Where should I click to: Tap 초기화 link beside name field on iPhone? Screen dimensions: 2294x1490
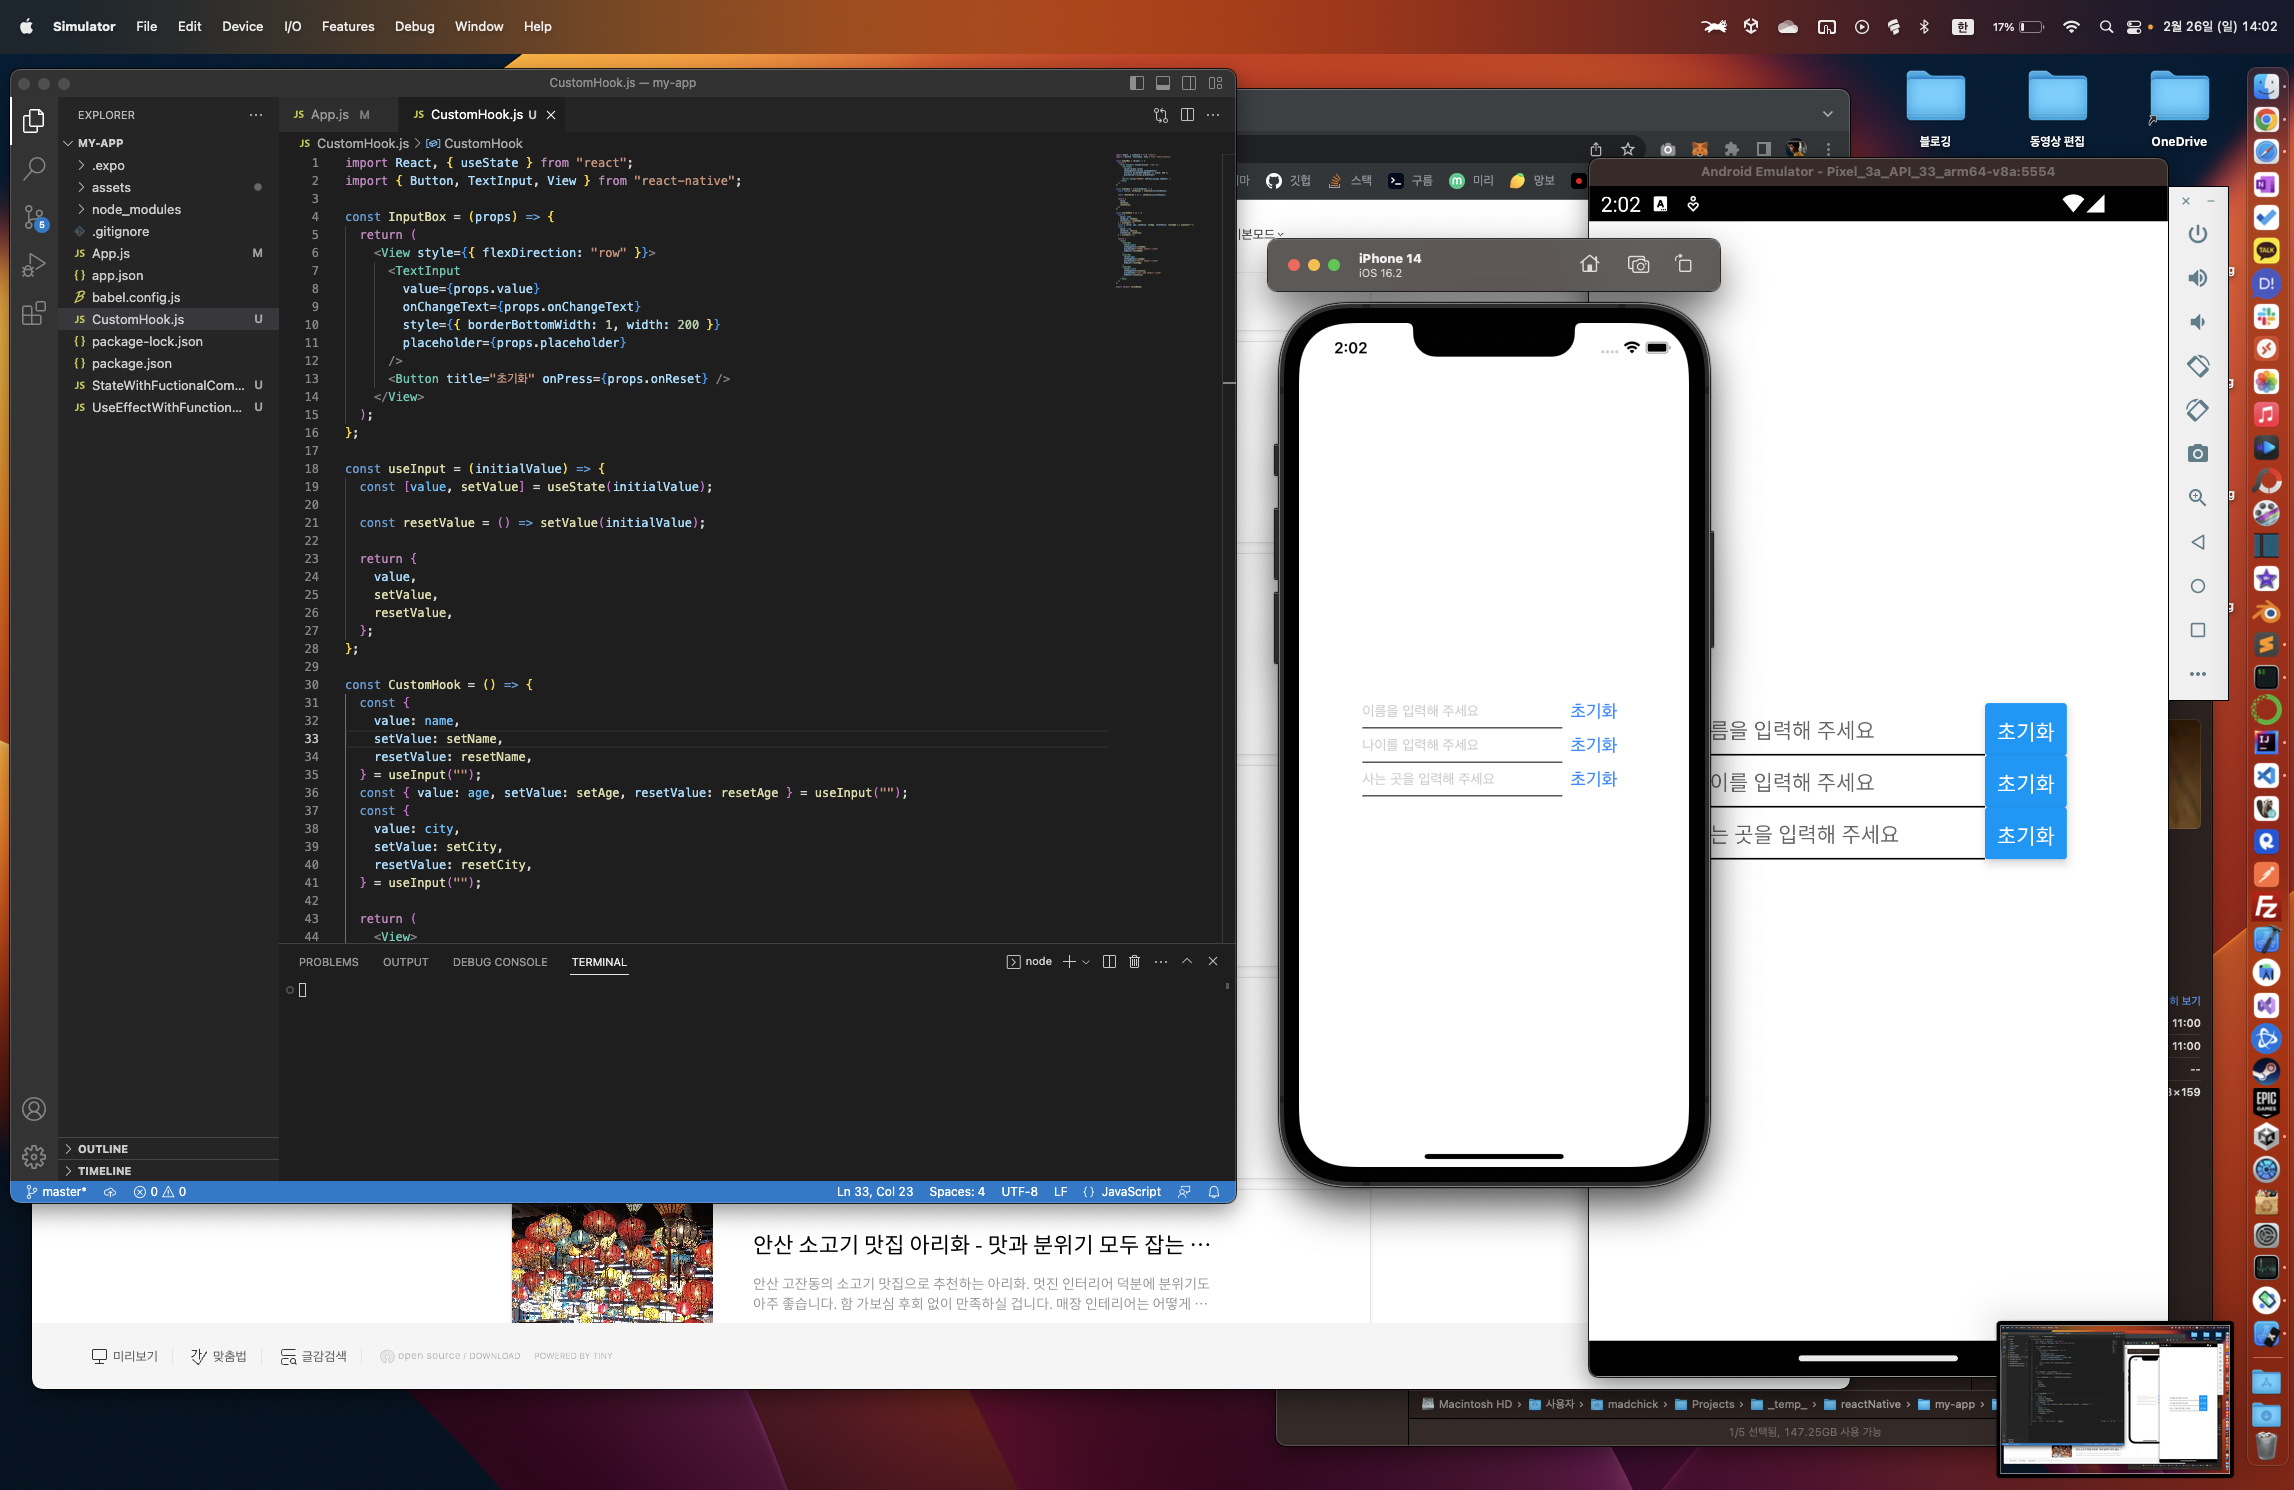1593,711
